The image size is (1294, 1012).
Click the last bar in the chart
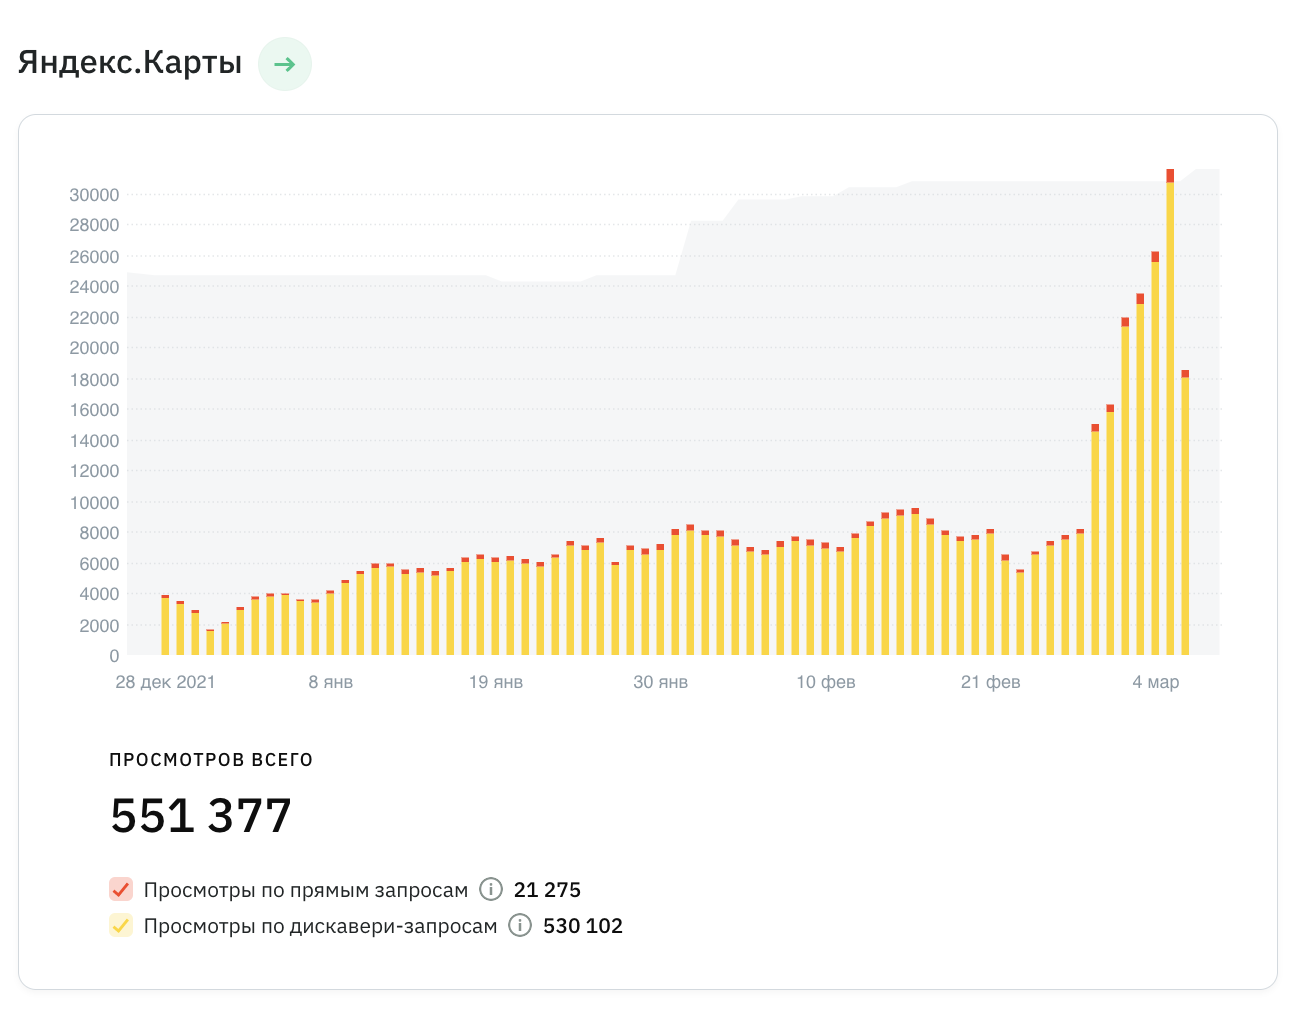point(1185,512)
